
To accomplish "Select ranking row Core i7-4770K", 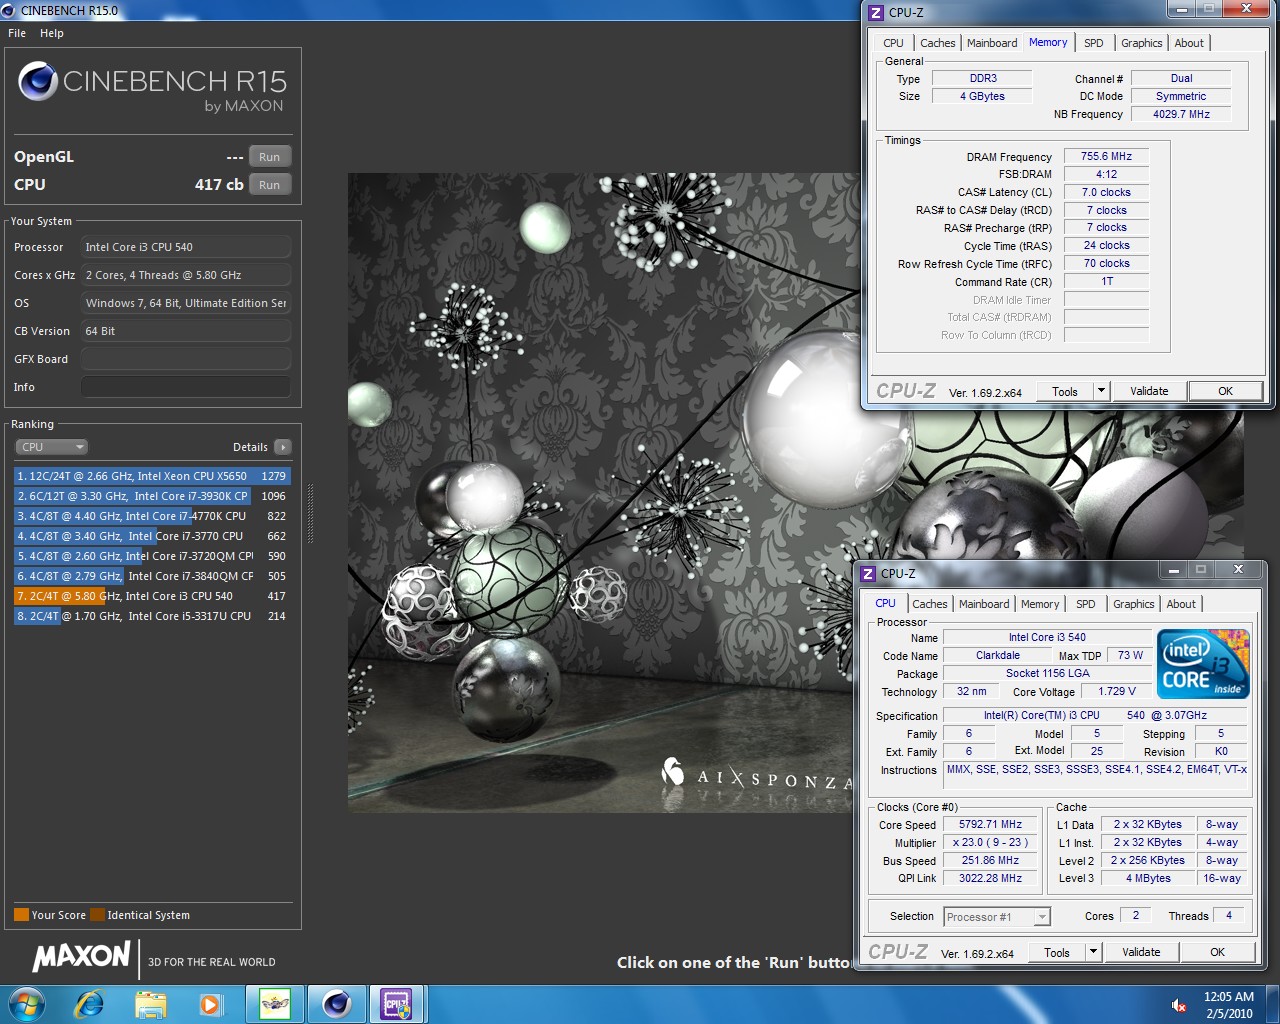I will tap(152, 516).
